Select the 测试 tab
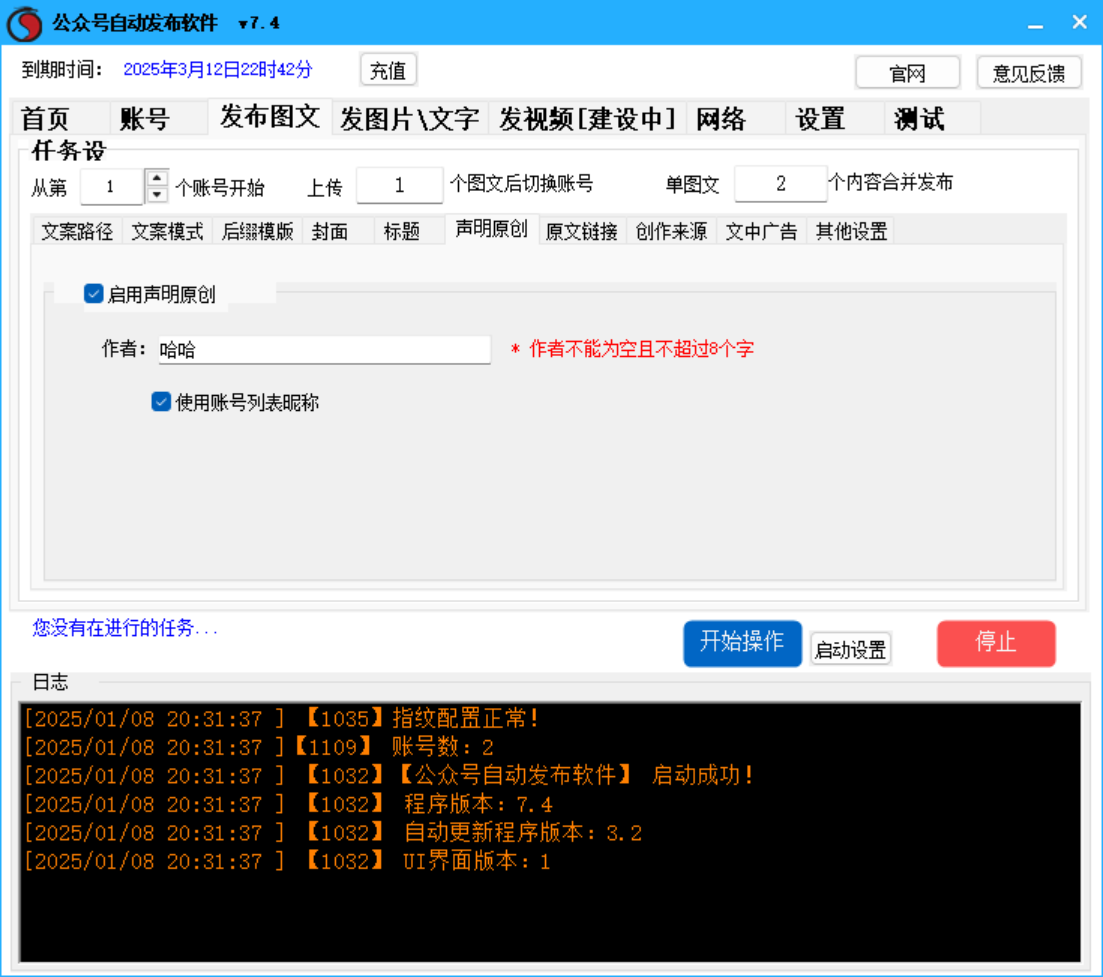1103x977 pixels. (x=932, y=118)
